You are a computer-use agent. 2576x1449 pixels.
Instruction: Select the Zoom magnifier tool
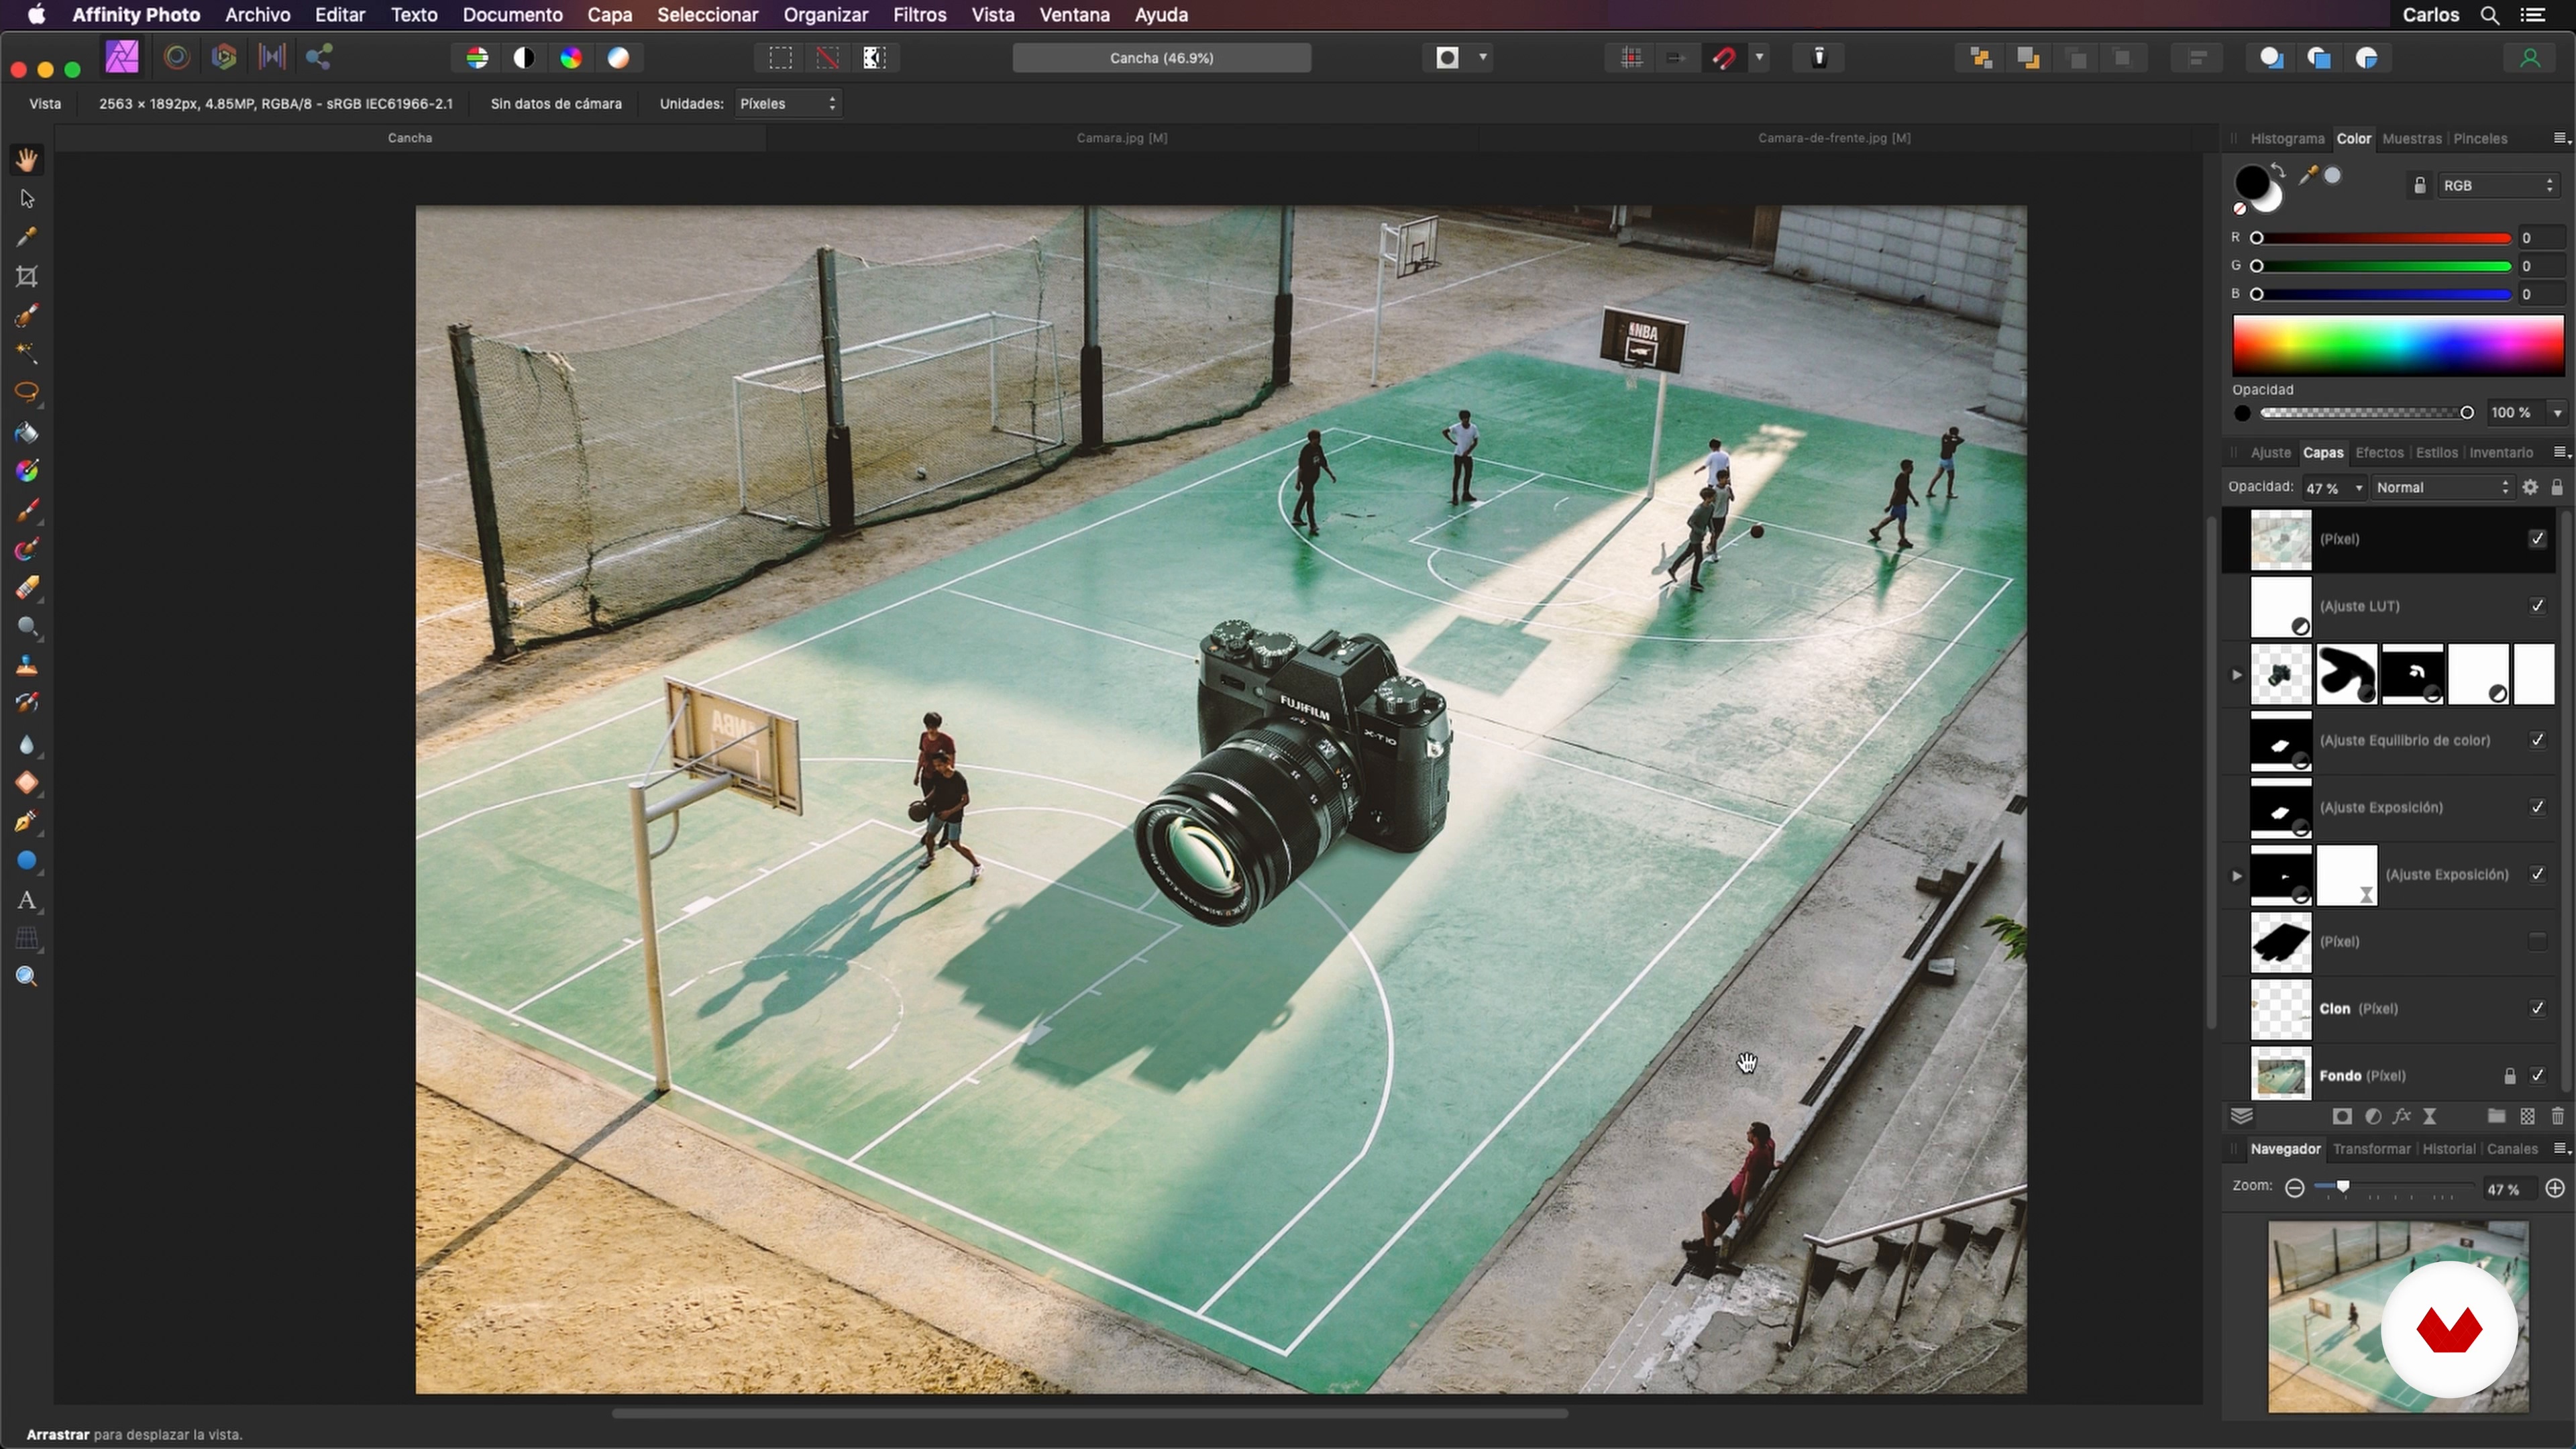pos(27,977)
